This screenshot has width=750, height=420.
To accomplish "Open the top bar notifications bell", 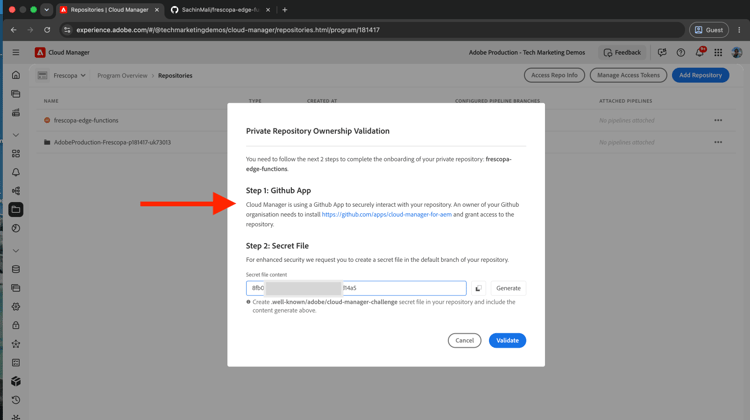I will pyautogui.click(x=700, y=52).
